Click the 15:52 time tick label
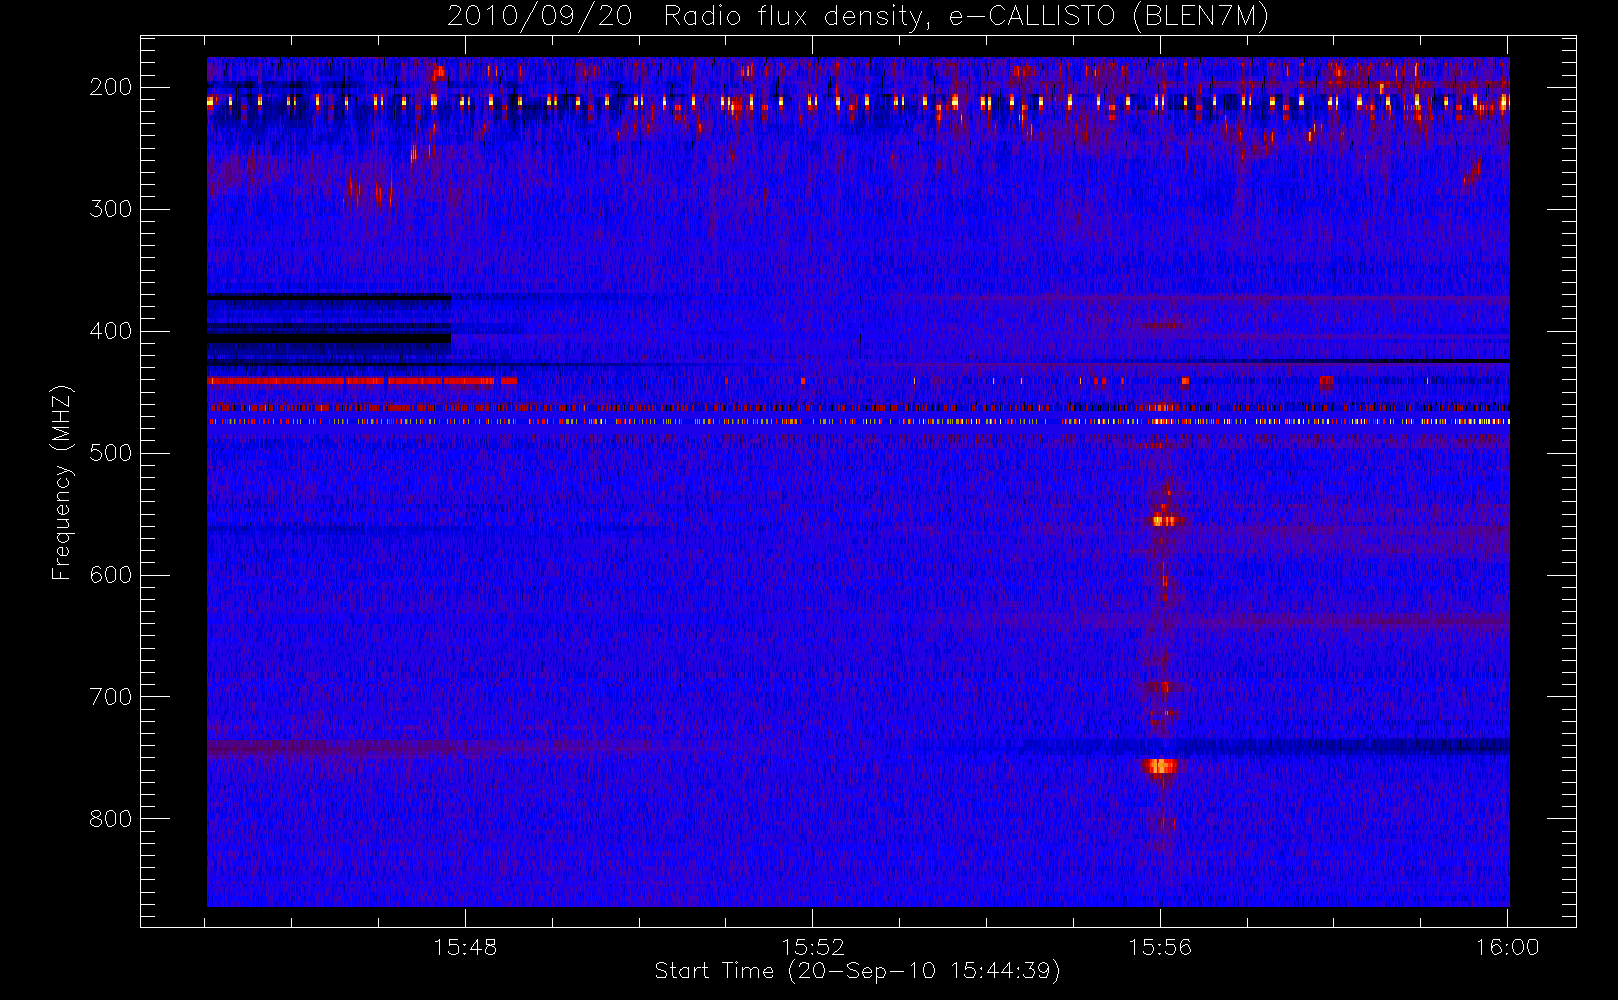Viewport: 1618px width, 1000px height. click(x=813, y=947)
